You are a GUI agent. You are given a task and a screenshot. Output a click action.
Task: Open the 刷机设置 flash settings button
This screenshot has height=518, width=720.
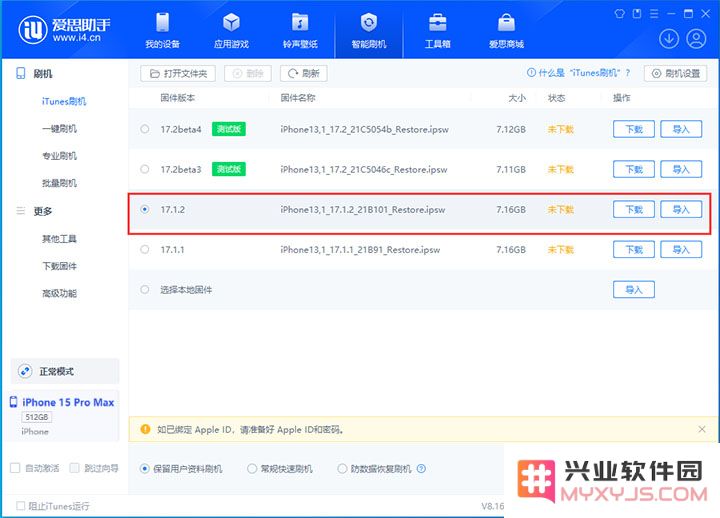[x=675, y=73]
